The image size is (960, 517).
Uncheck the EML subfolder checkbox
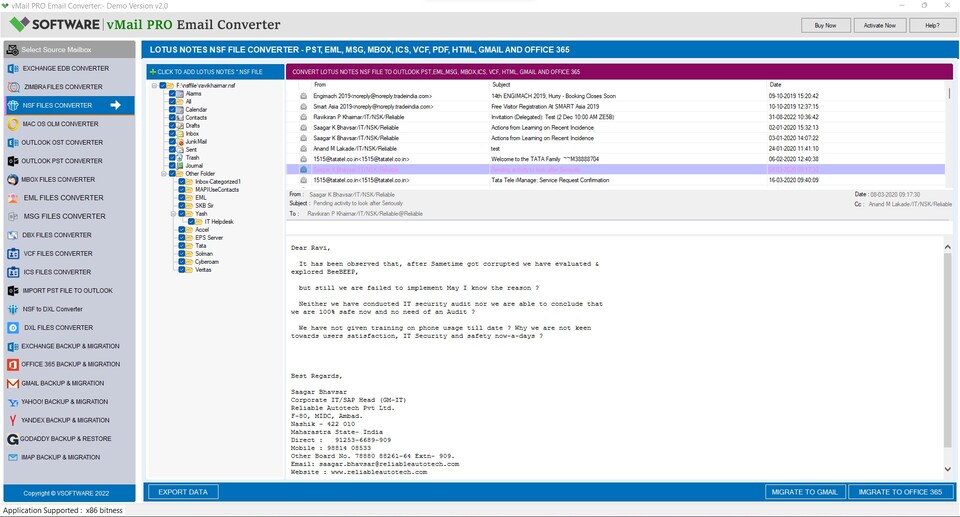pos(182,198)
